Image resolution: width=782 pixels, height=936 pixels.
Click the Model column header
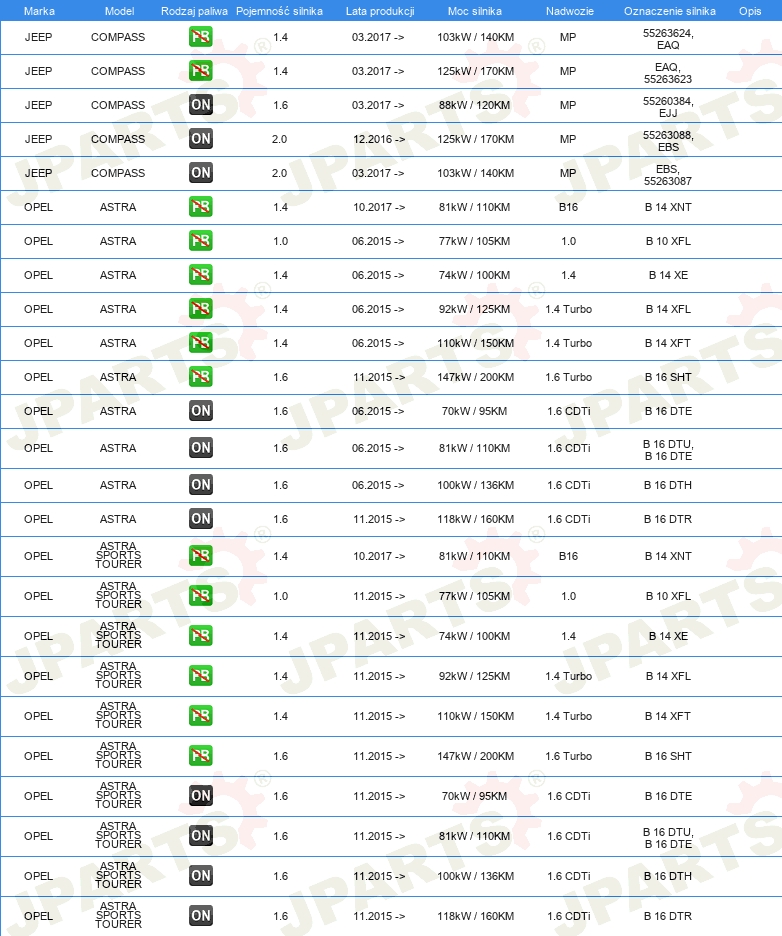119,11
